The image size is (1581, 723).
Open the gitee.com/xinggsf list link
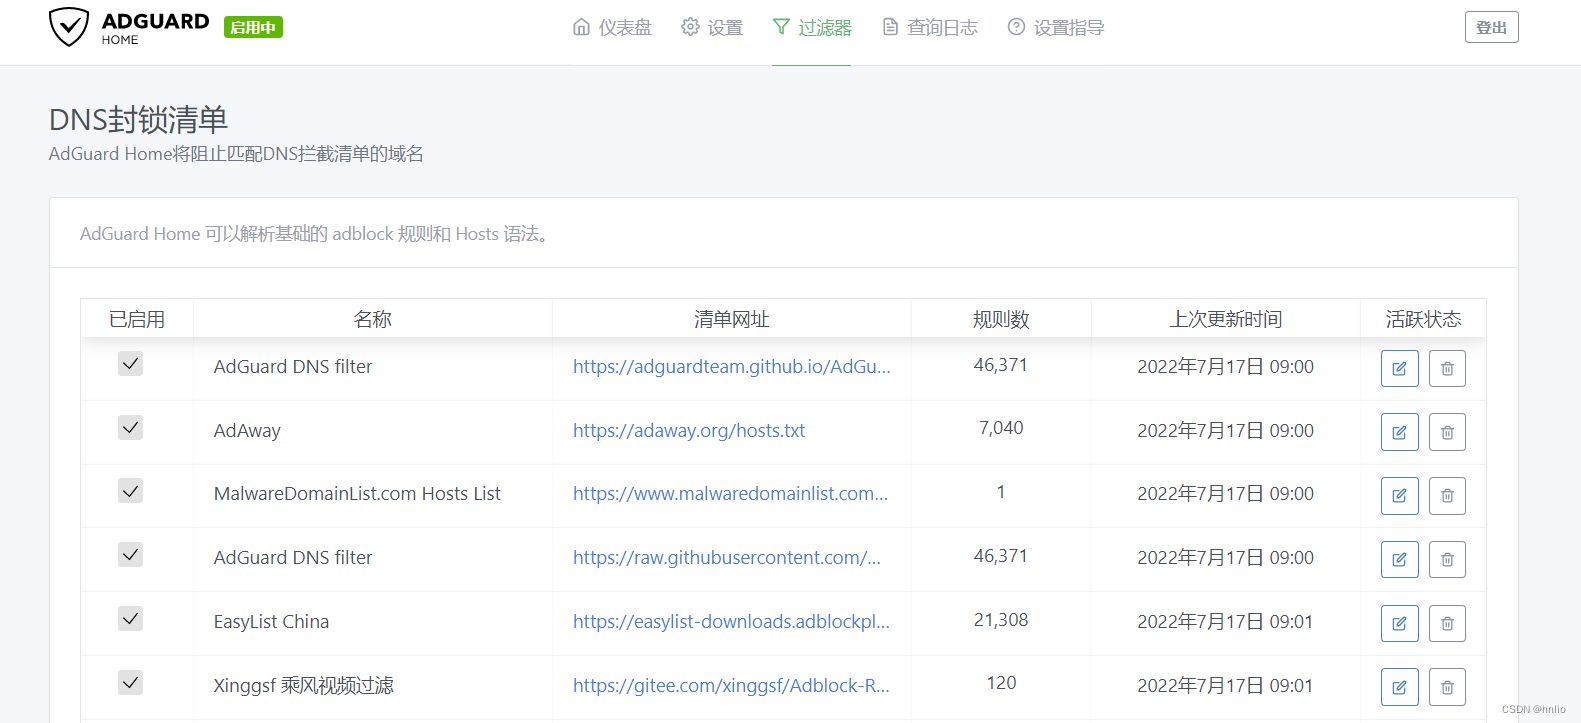[x=731, y=686]
